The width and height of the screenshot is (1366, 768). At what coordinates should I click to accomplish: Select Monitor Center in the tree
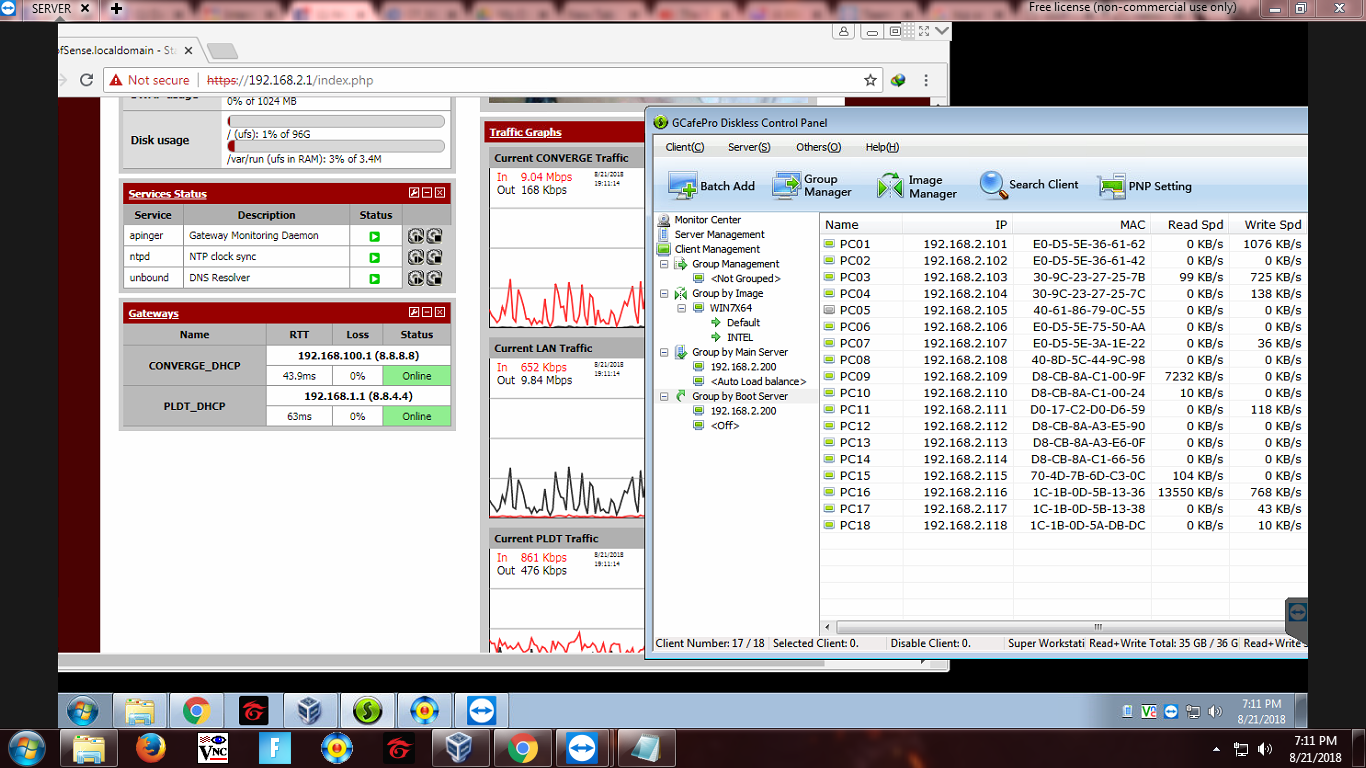tap(707, 220)
